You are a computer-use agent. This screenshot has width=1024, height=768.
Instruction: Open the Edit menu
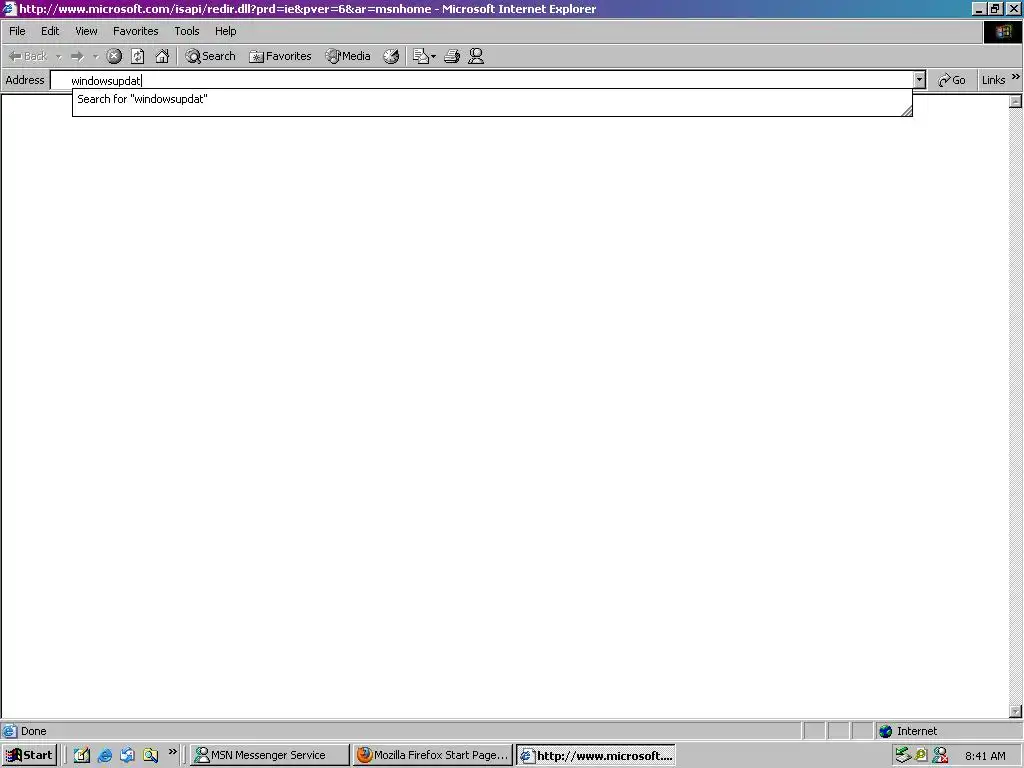click(50, 31)
